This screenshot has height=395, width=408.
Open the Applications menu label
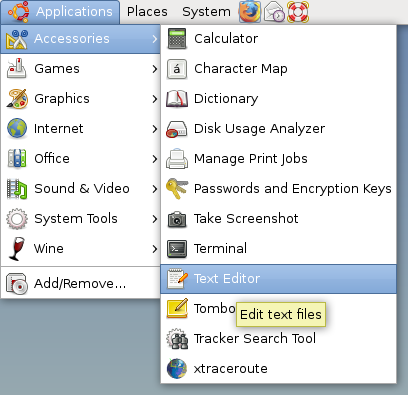pyautogui.click(x=74, y=12)
